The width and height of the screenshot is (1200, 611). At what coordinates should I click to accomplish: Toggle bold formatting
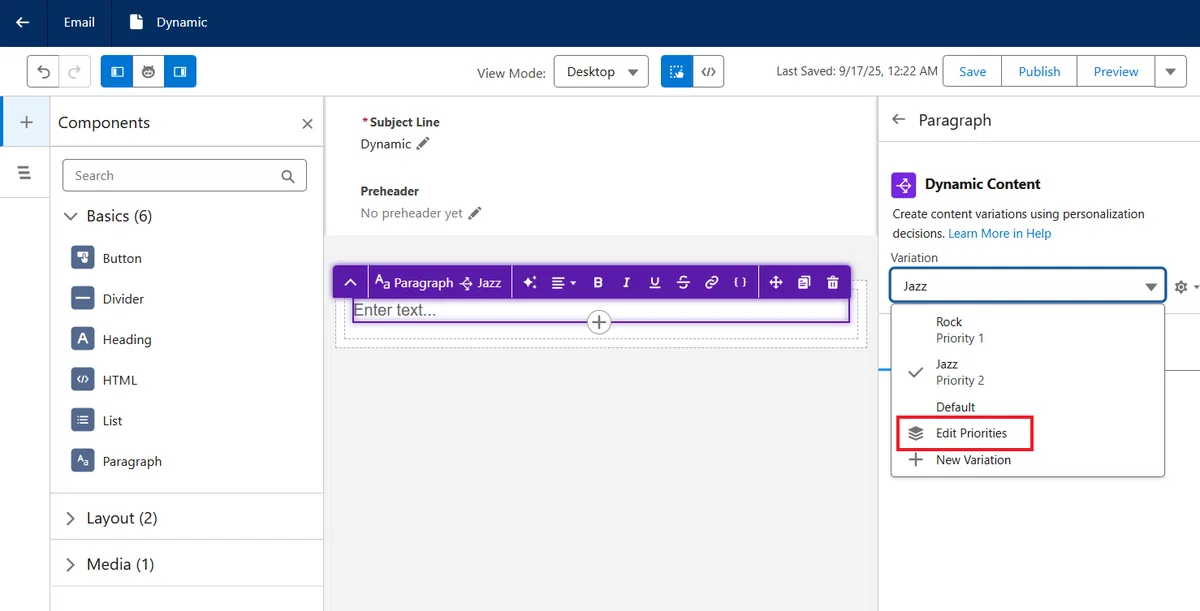[598, 283]
